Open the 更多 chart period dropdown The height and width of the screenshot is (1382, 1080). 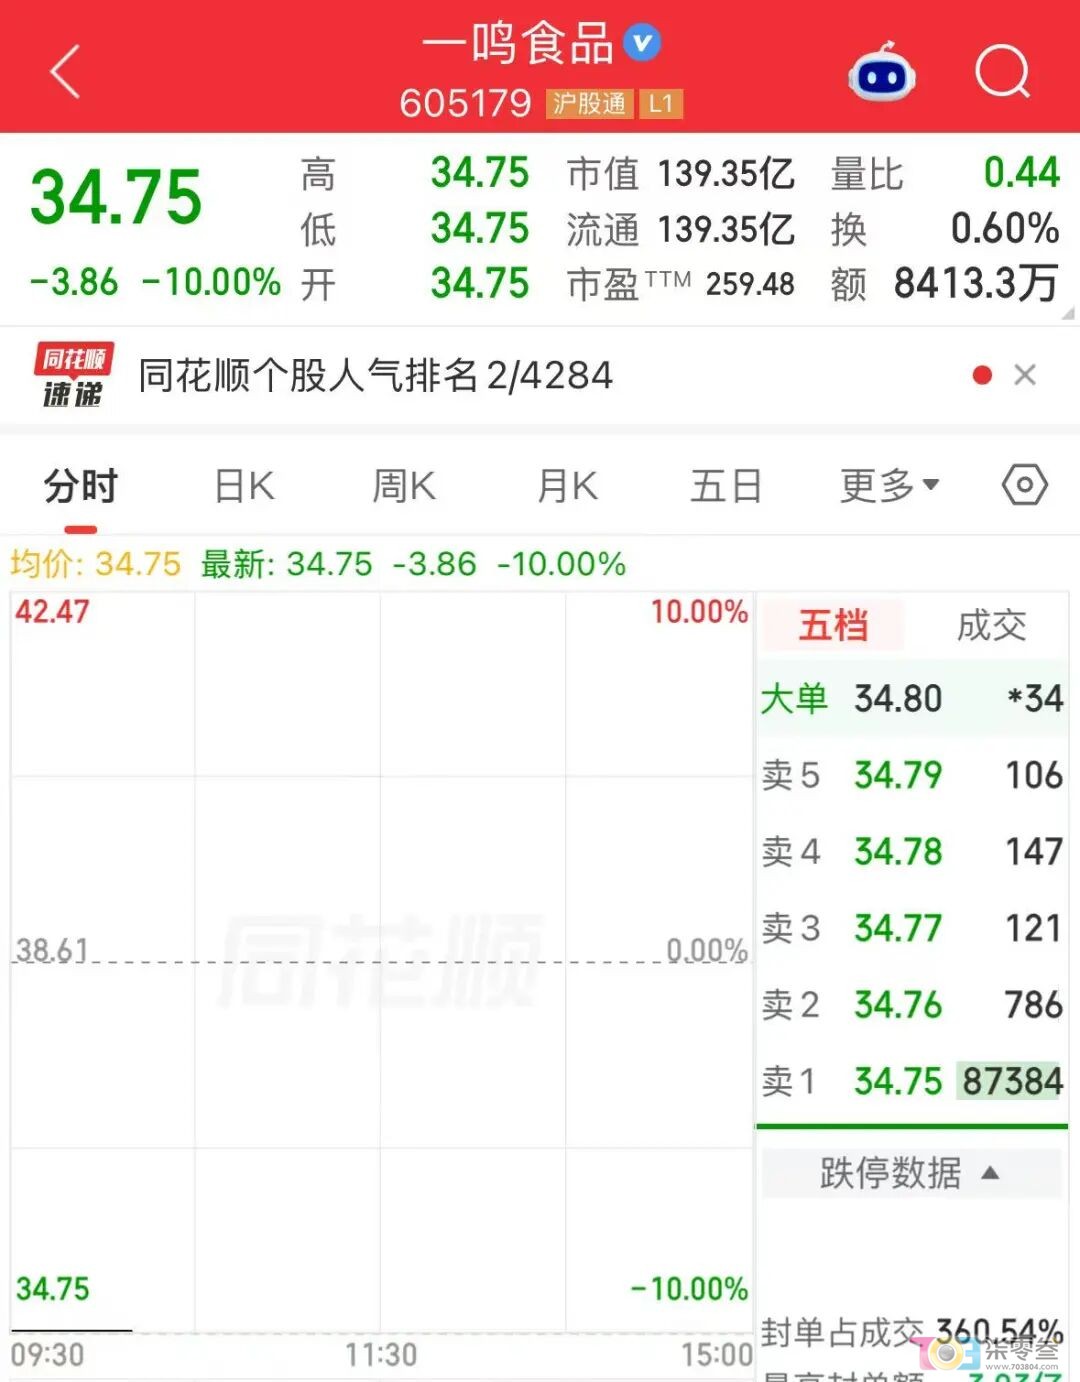[x=889, y=487]
